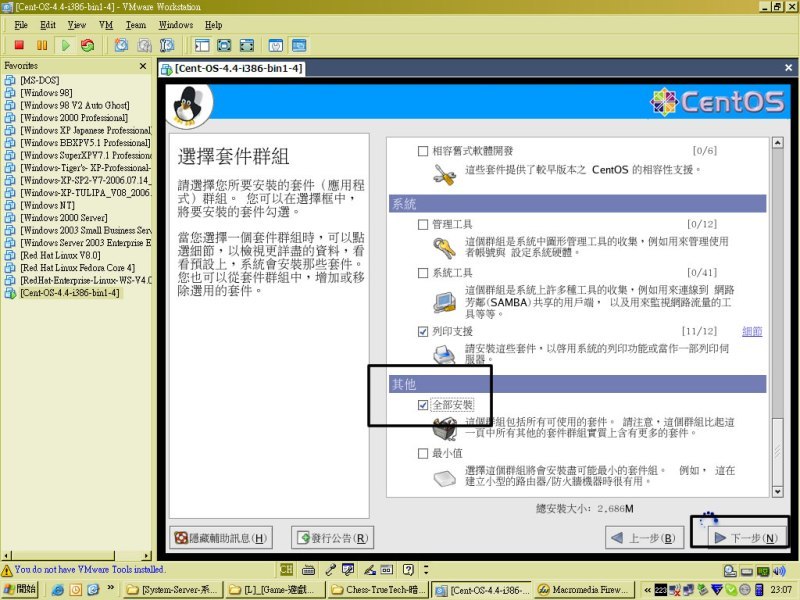
Task: Switch to Macromedia Fireworks taskbar button
Action: tap(585, 590)
